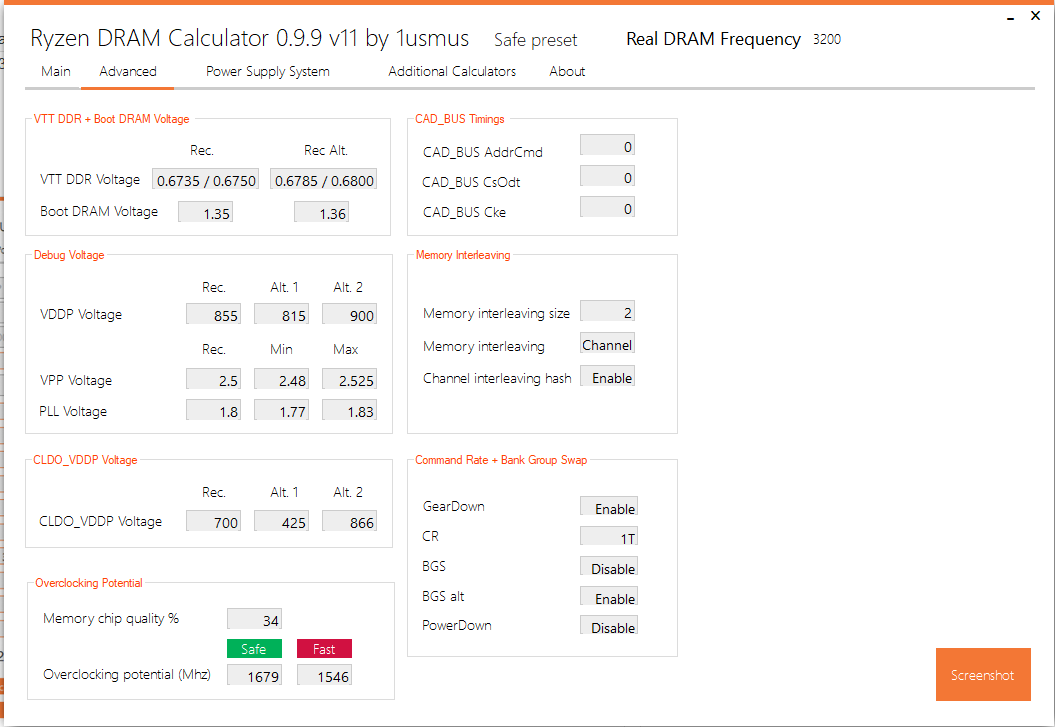Screen dimensions: 1055x727
Task: Select the CAD_BUS CsOdt value field
Action: click(x=608, y=177)
